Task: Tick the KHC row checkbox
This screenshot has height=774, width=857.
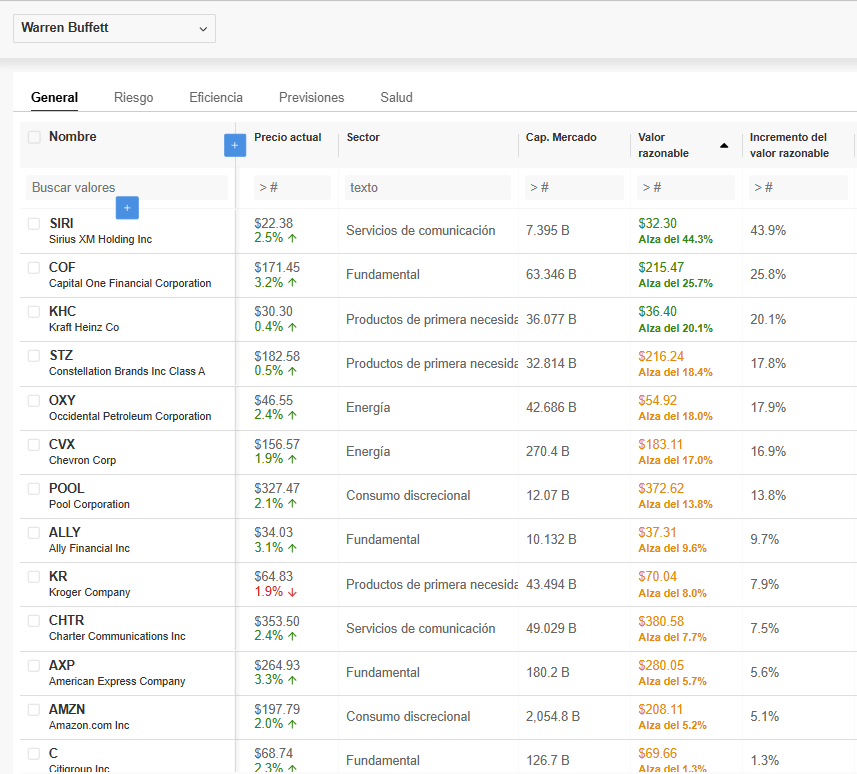Action: 34,312
